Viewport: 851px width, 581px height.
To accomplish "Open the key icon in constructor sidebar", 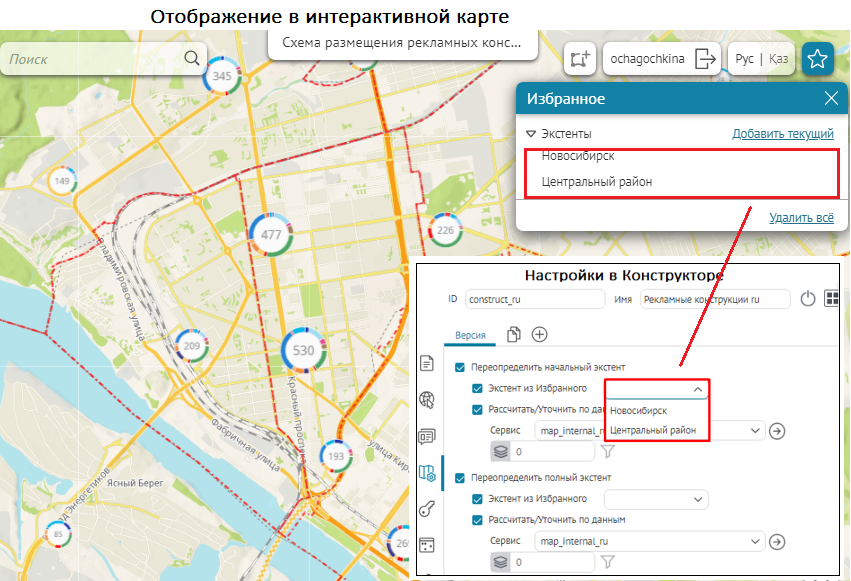I will pos(427,509).
